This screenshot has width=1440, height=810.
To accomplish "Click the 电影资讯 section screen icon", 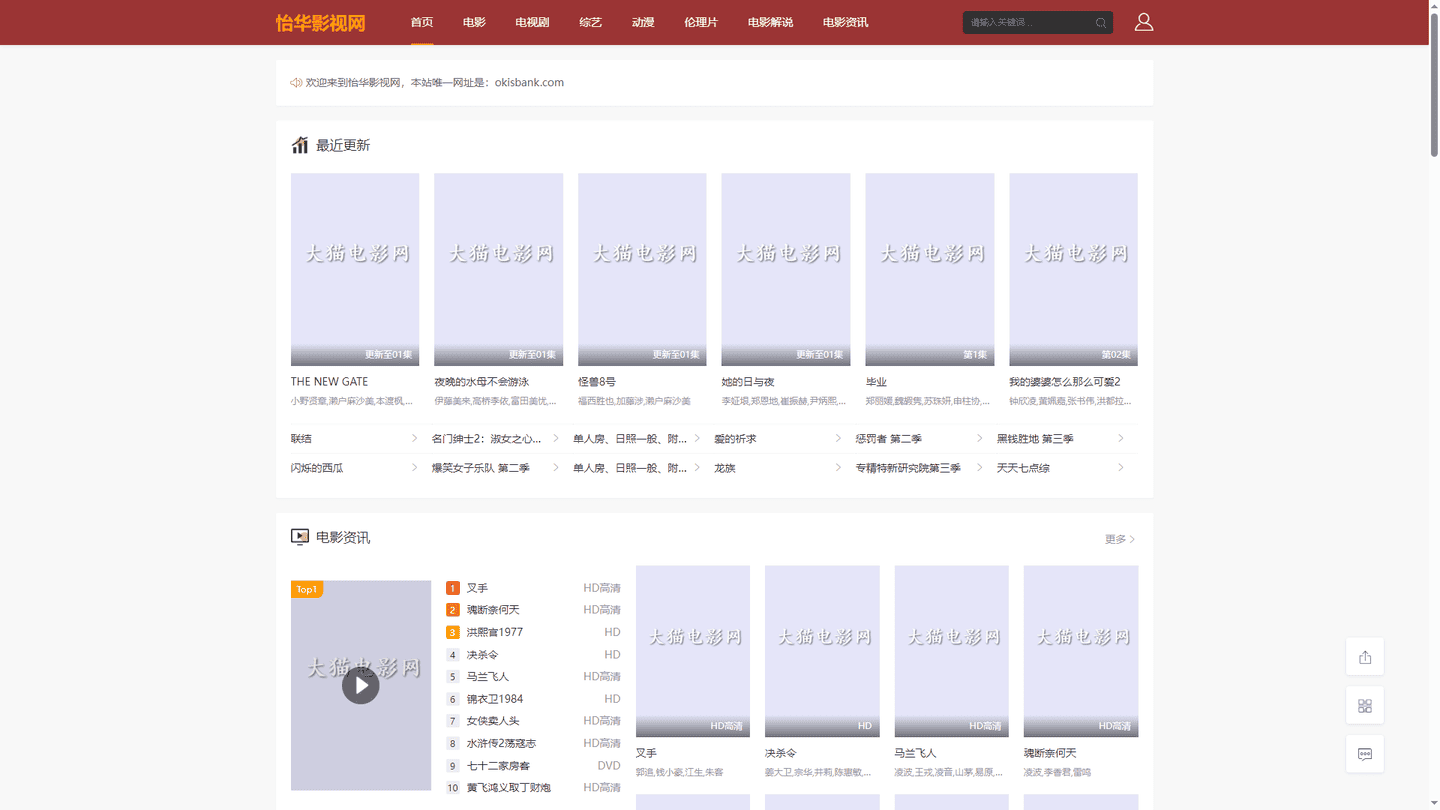I will tap(300, 537).
